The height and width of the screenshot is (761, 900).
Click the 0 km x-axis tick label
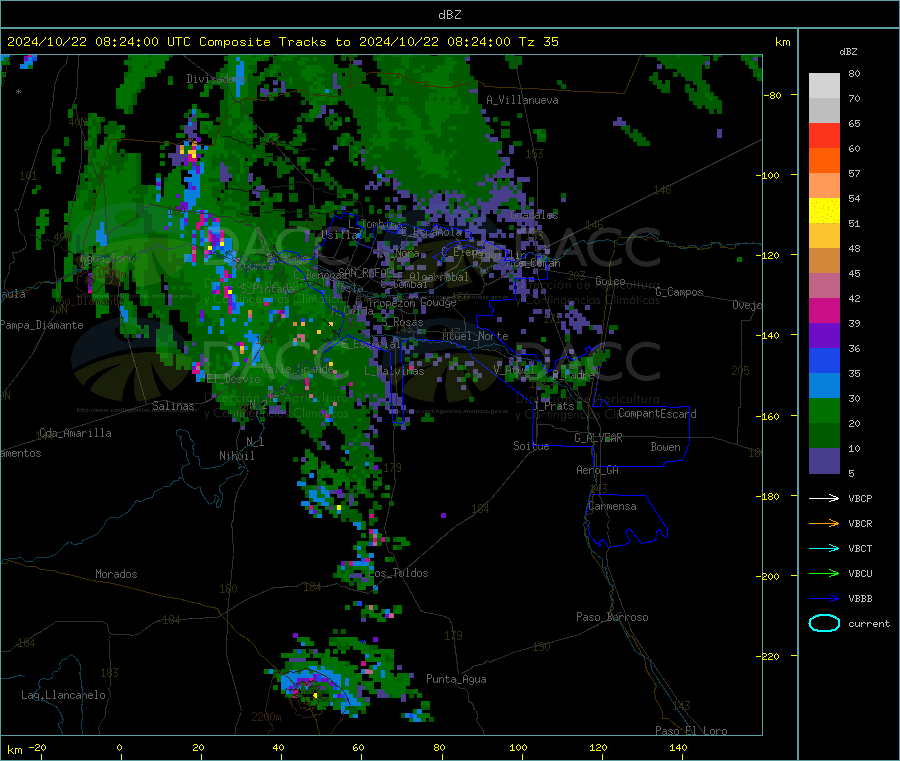pyautogui.click(x=119, y=748)
